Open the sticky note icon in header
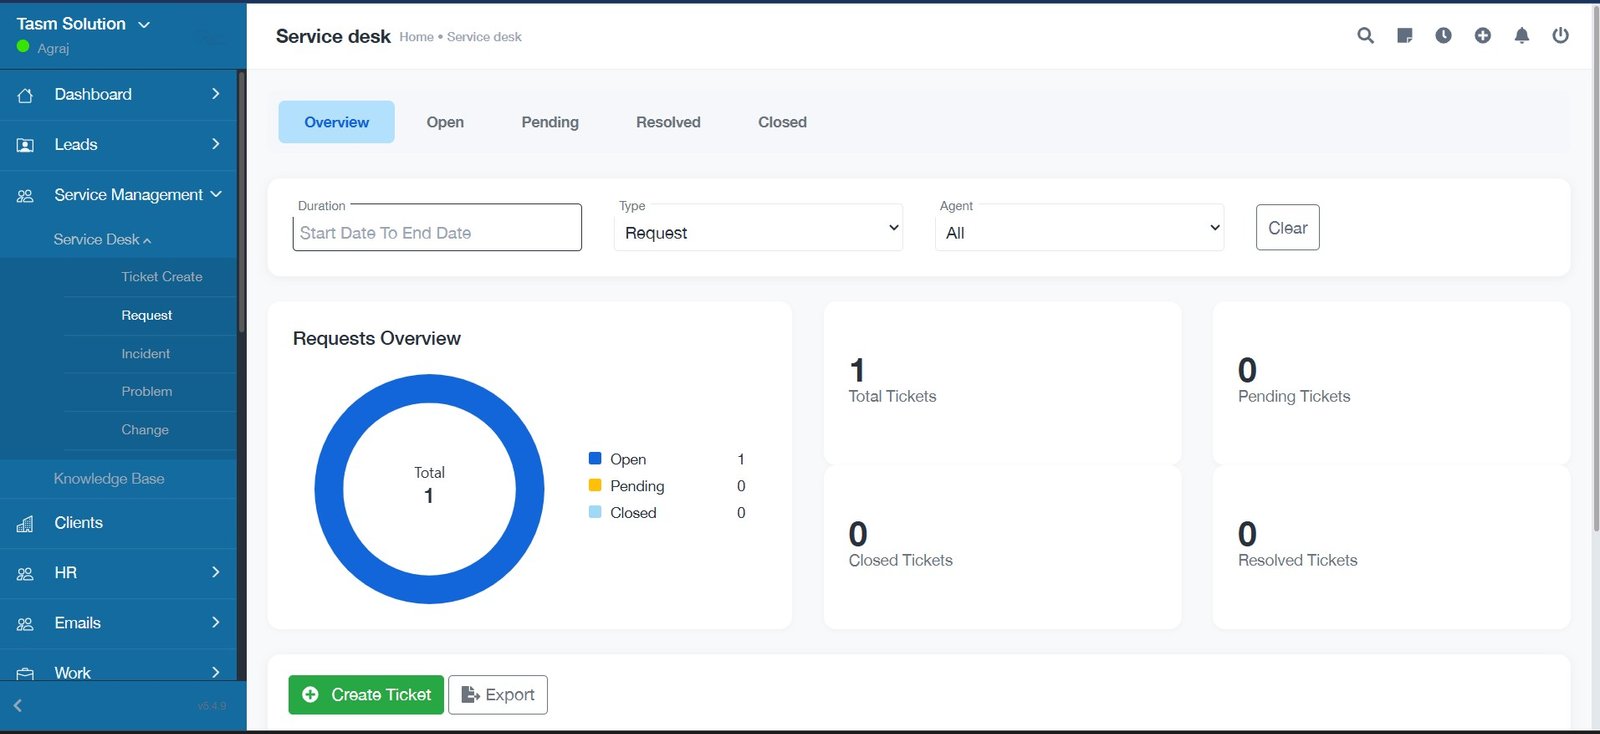Screen dimensions: 1600x734 coord(1405,36)
